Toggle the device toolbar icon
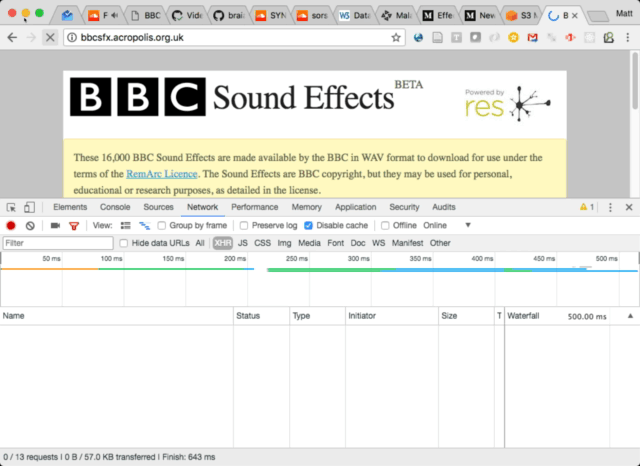 tap(29, 207)
